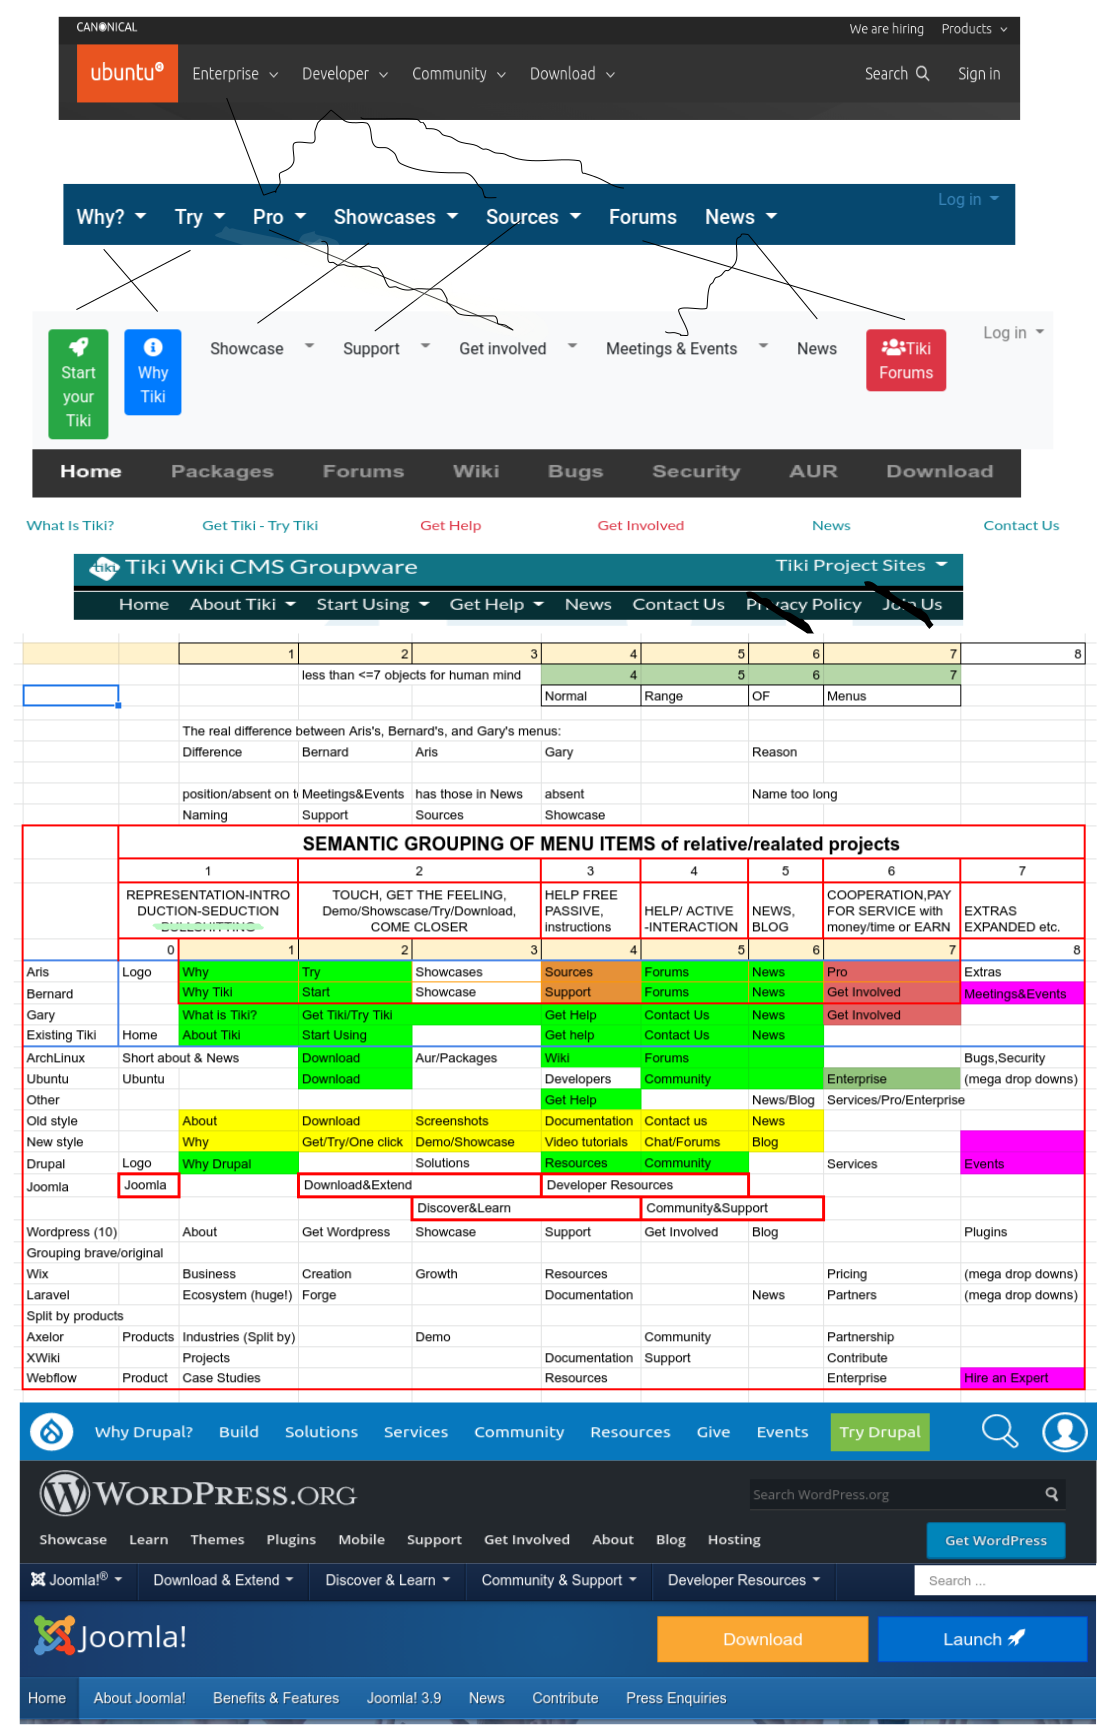Select the Hire an Expert magenta cell

coord(1022,1378)
